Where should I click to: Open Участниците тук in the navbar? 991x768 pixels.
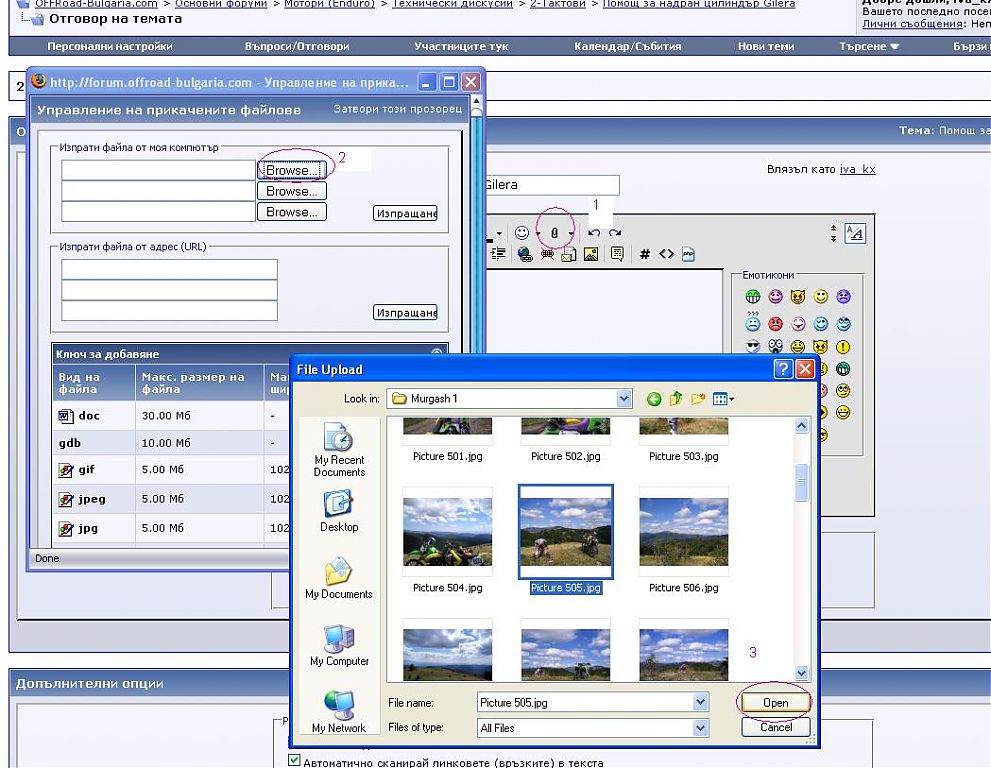click(x=461, y=46)
